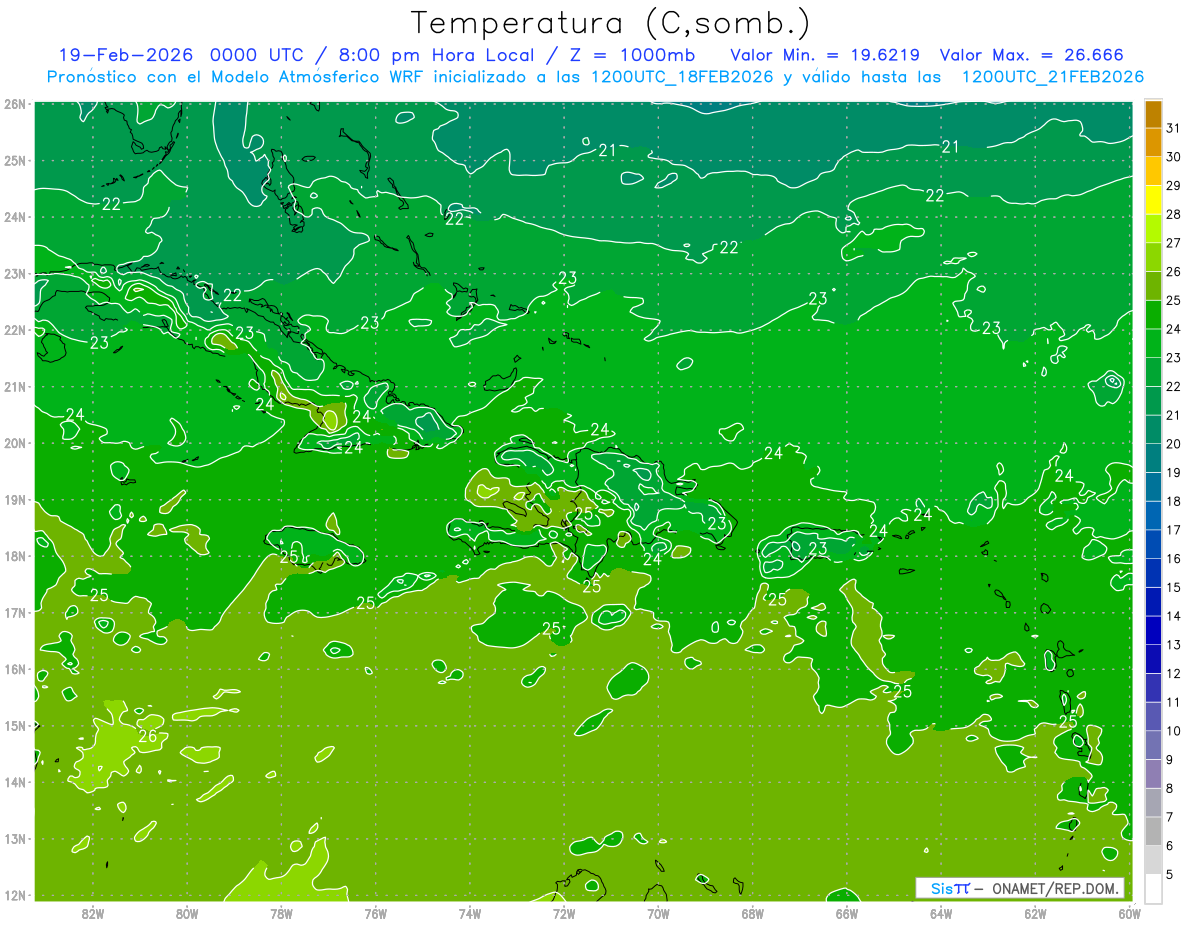The width and height of the screenshot is (1200, 927).
Task: Click the longitude axis label "78W"
Action: (281, 913)
